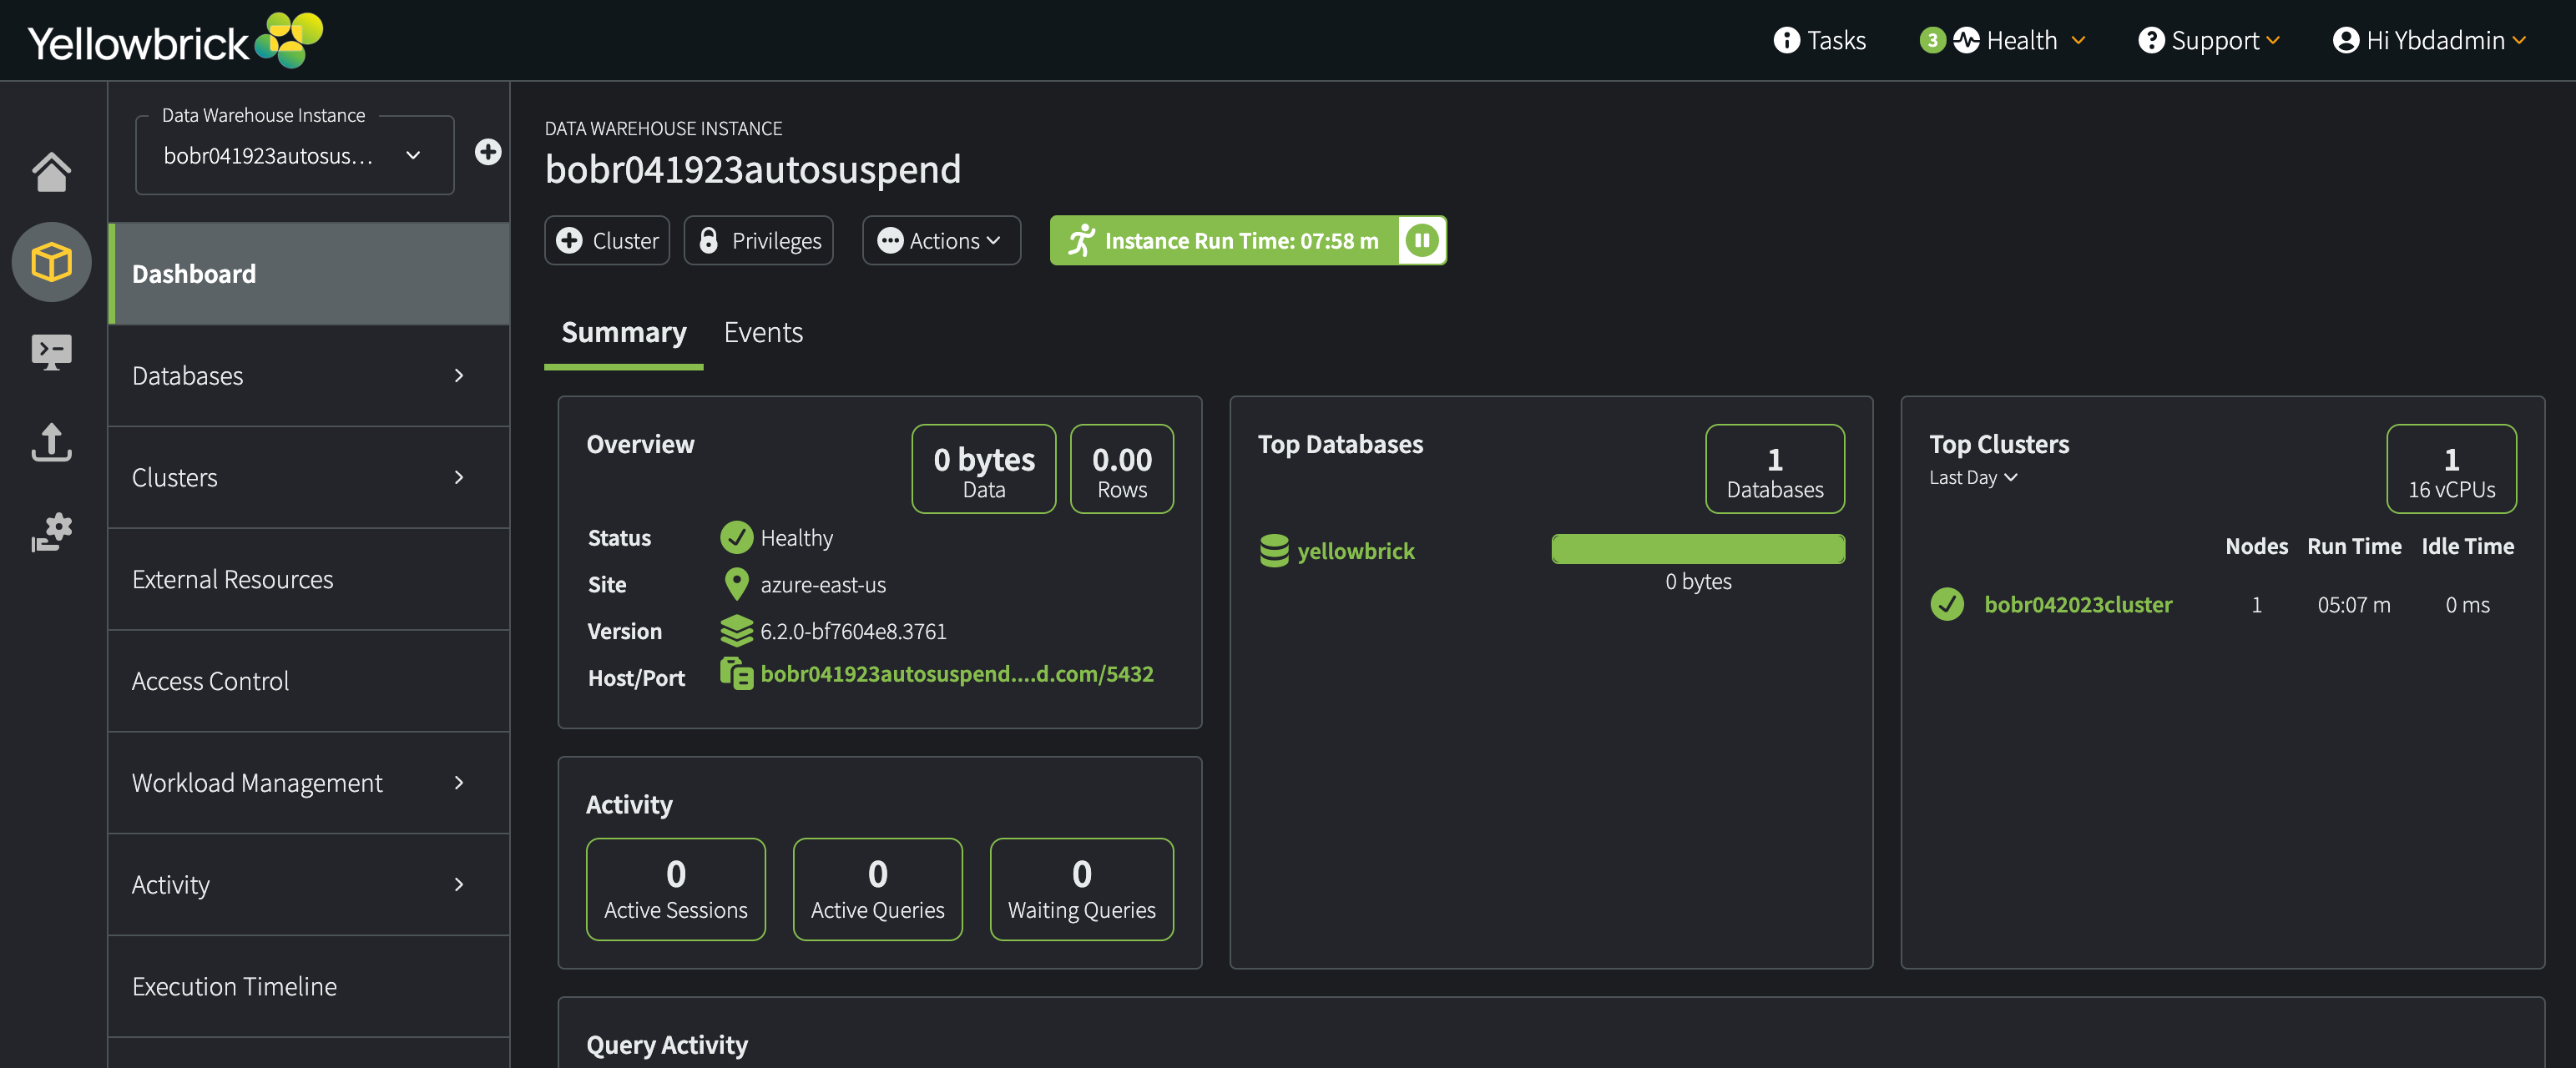Click the Run Time column header

(2354, 546)
